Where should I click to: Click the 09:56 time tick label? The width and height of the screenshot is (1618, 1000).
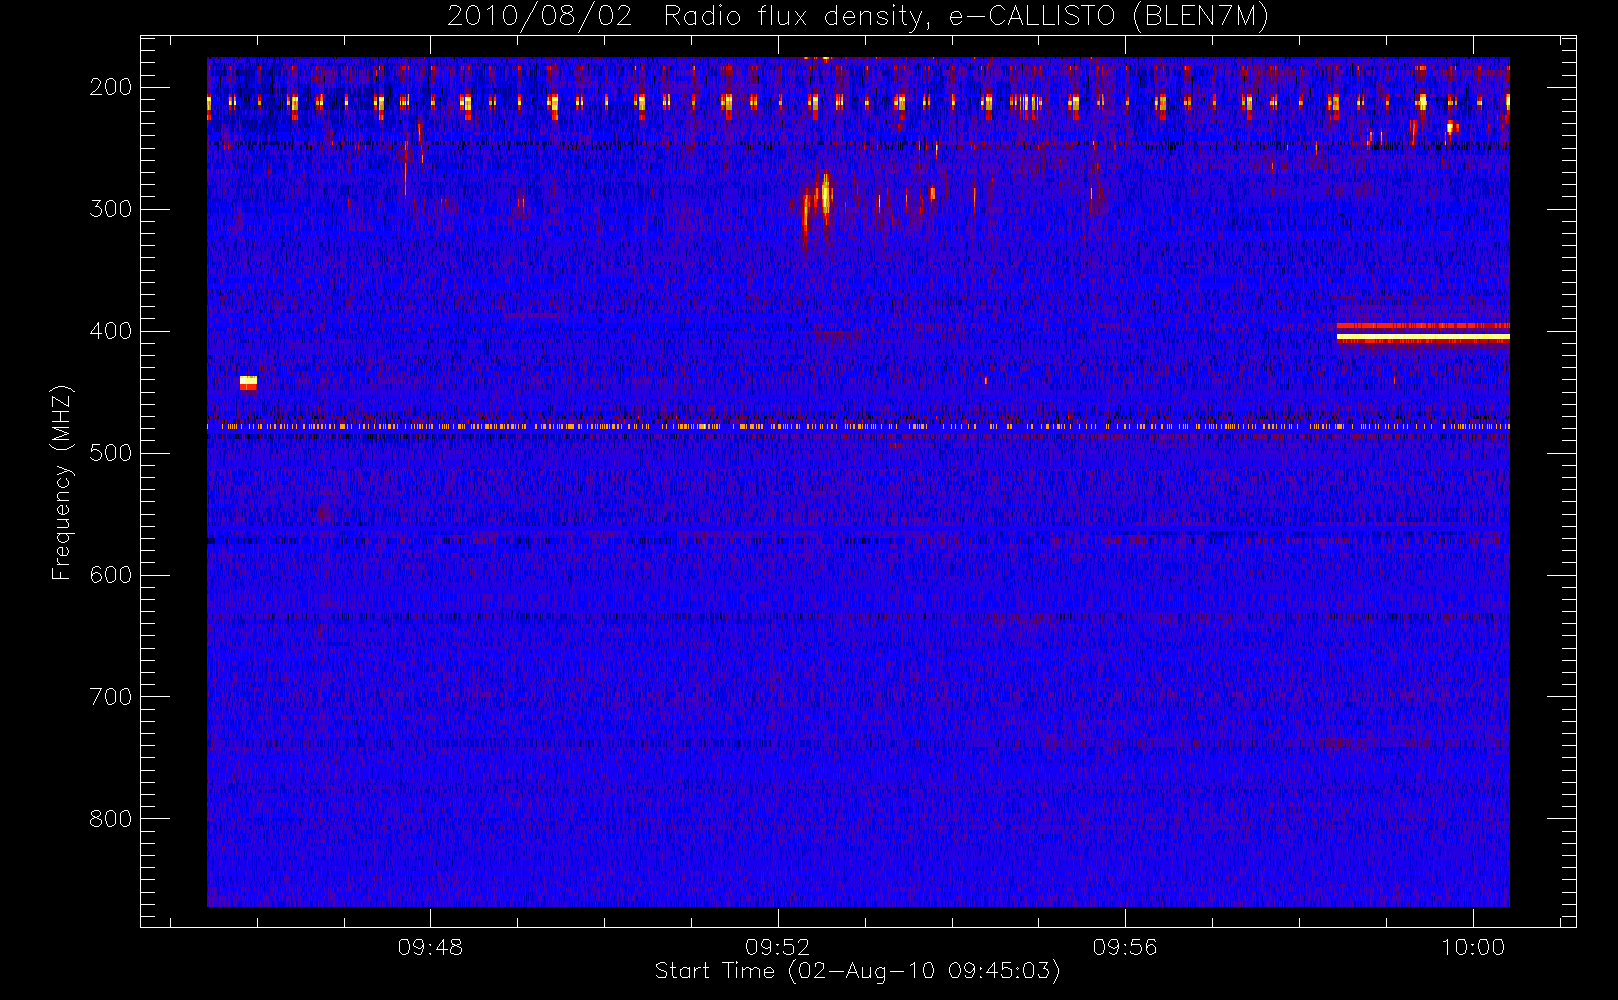point(1125,947)
